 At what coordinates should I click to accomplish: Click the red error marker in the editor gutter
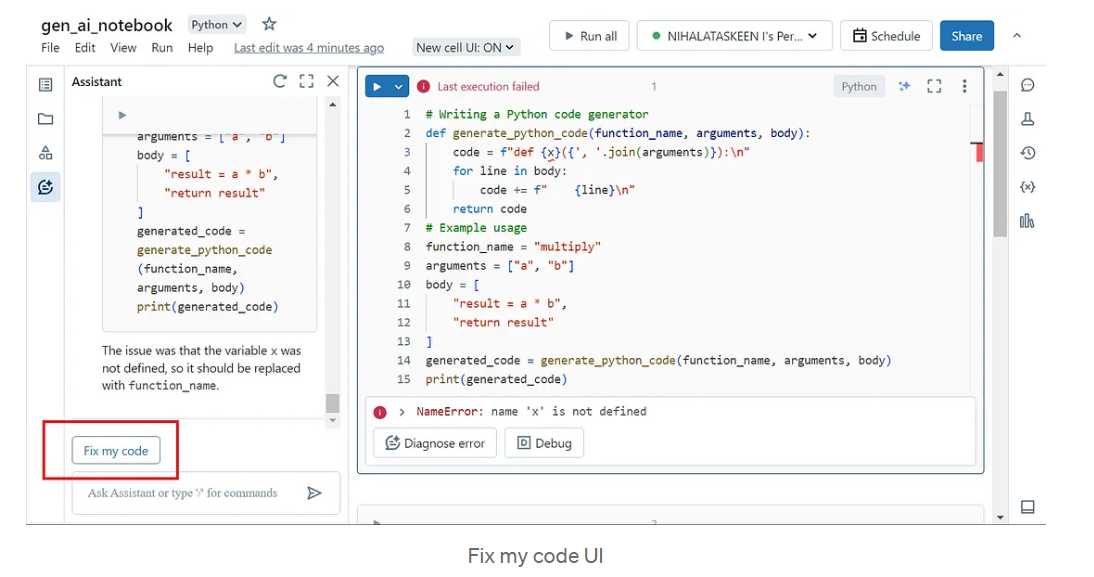tap(978, 151)
